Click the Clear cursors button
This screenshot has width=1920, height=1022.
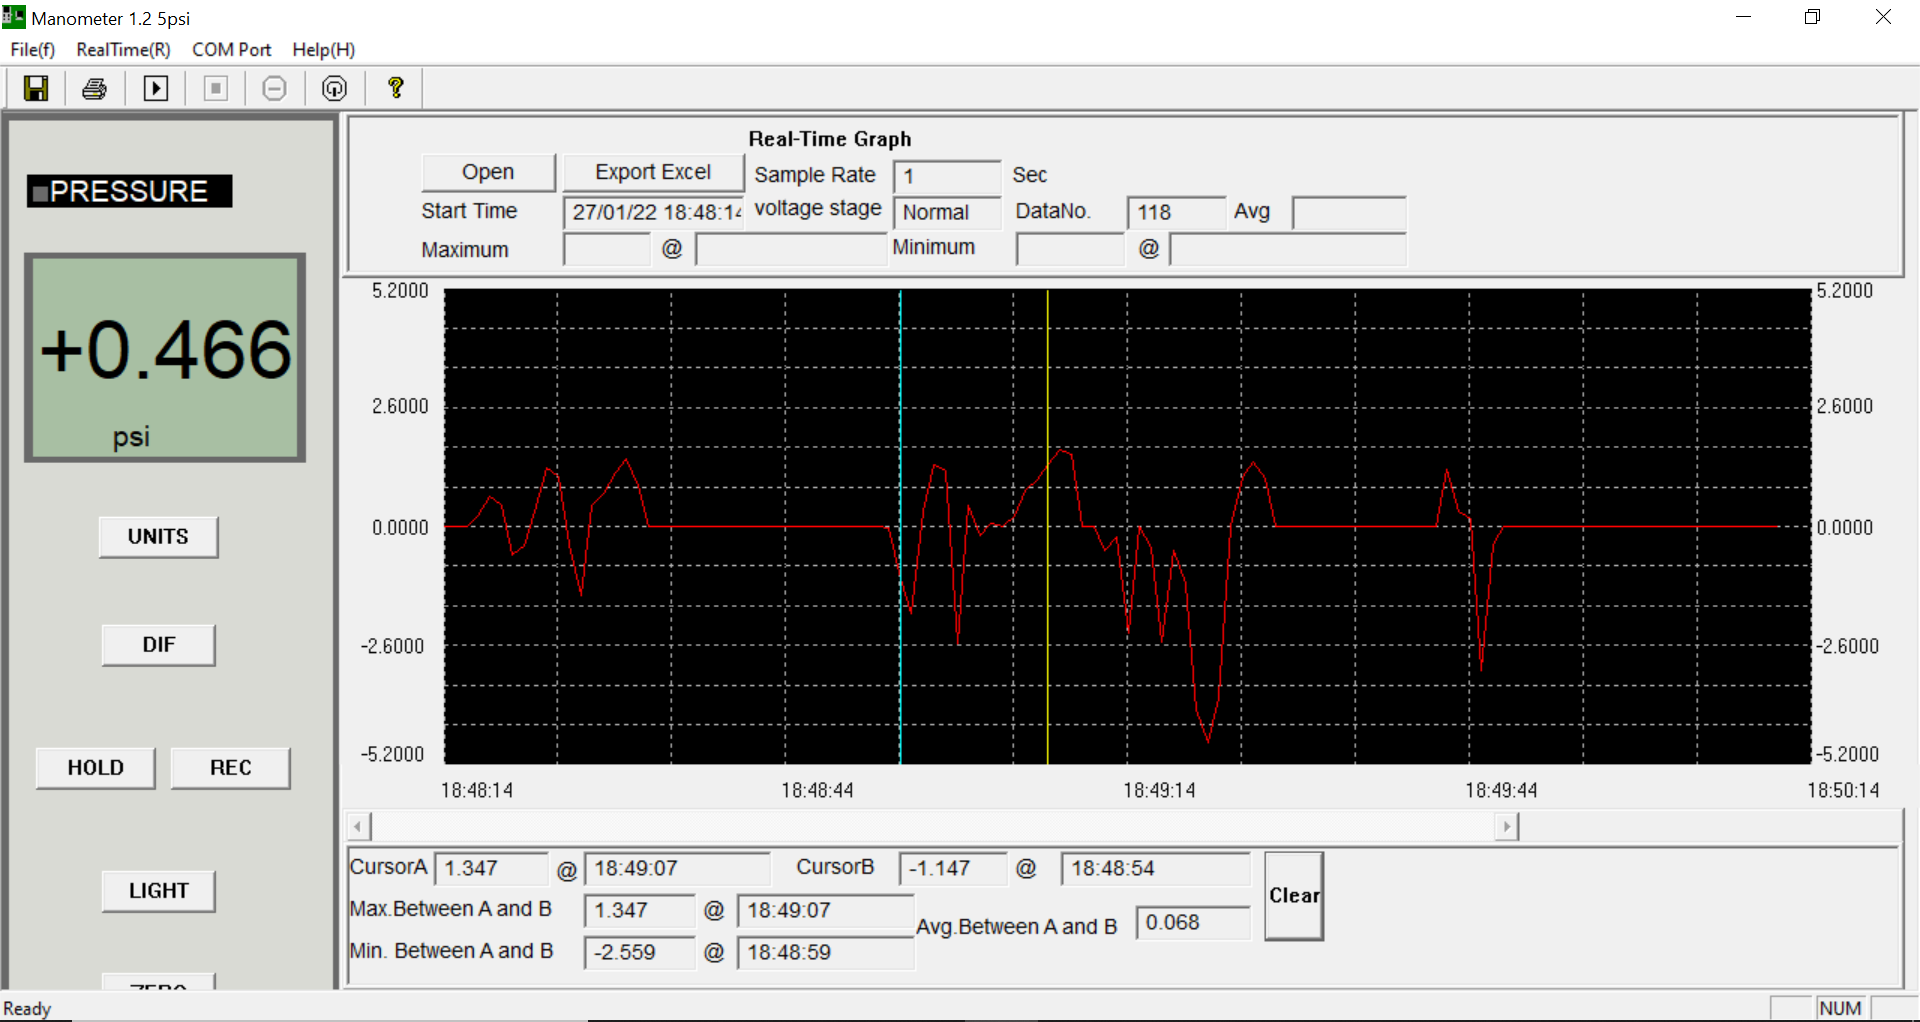(1294, 896)
